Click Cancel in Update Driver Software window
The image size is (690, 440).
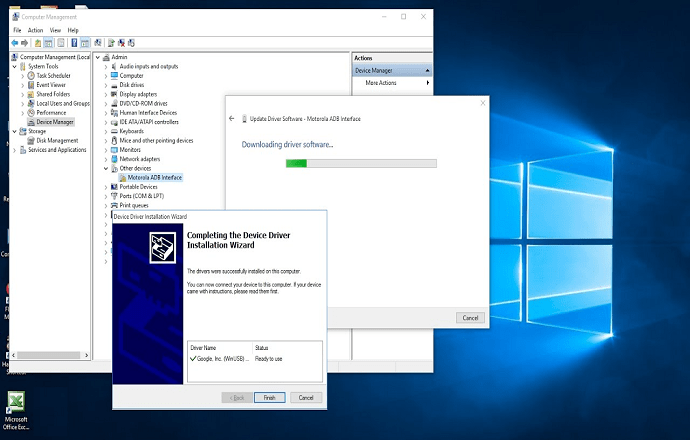click(x=470, y=318)
